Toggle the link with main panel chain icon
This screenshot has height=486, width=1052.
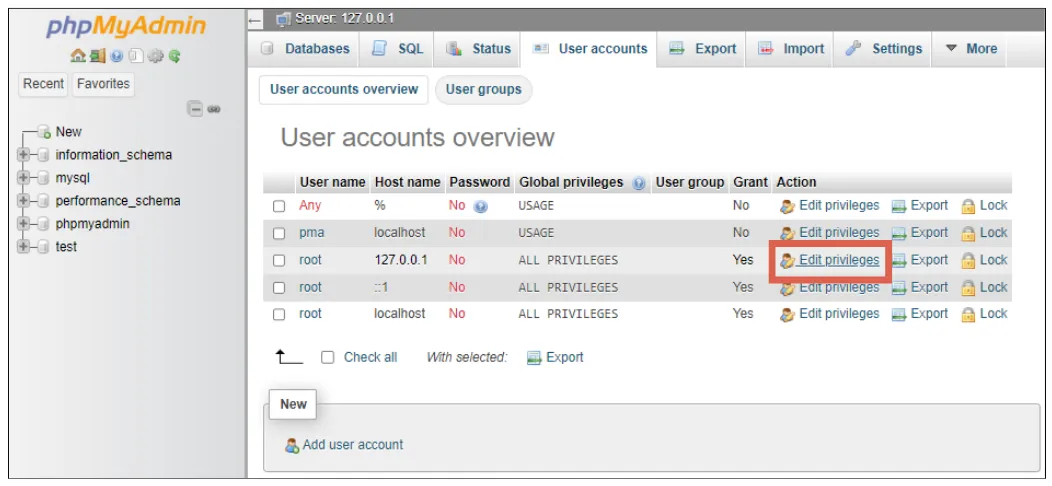click(214, 109)
